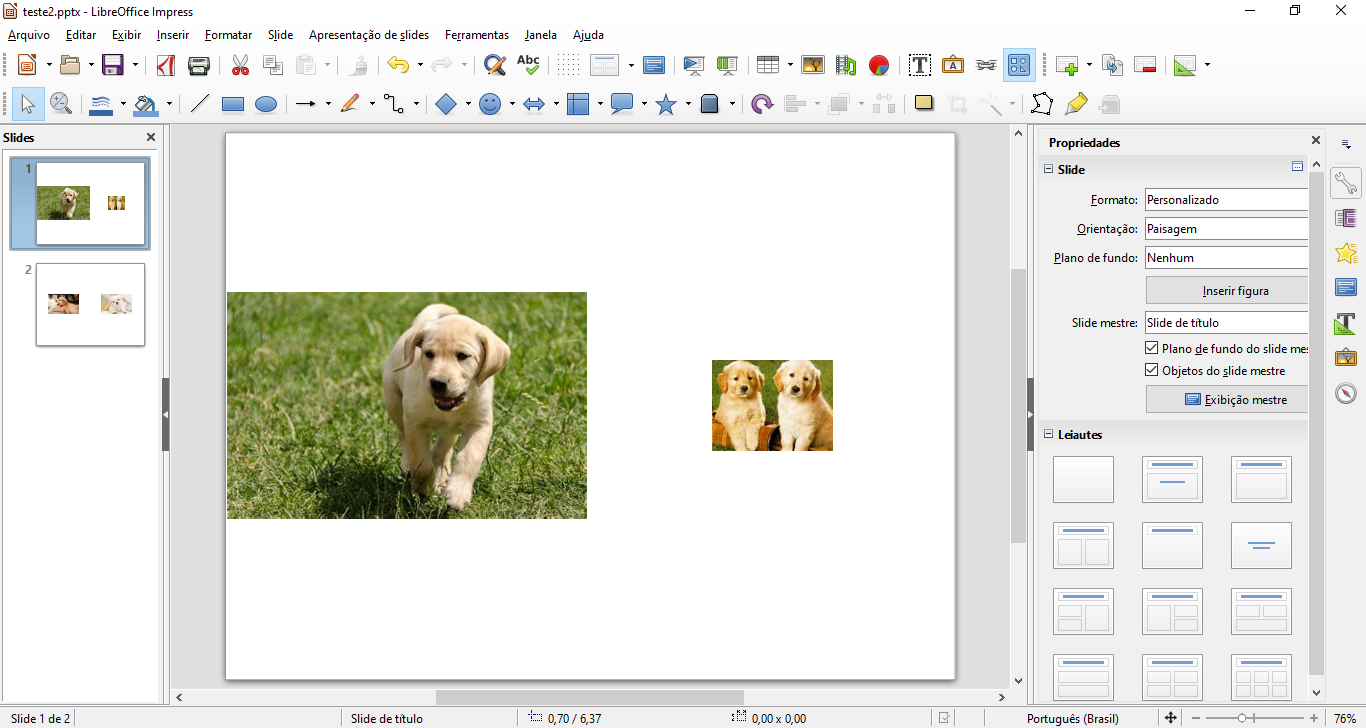Click the Inserir figura button

1227,291
